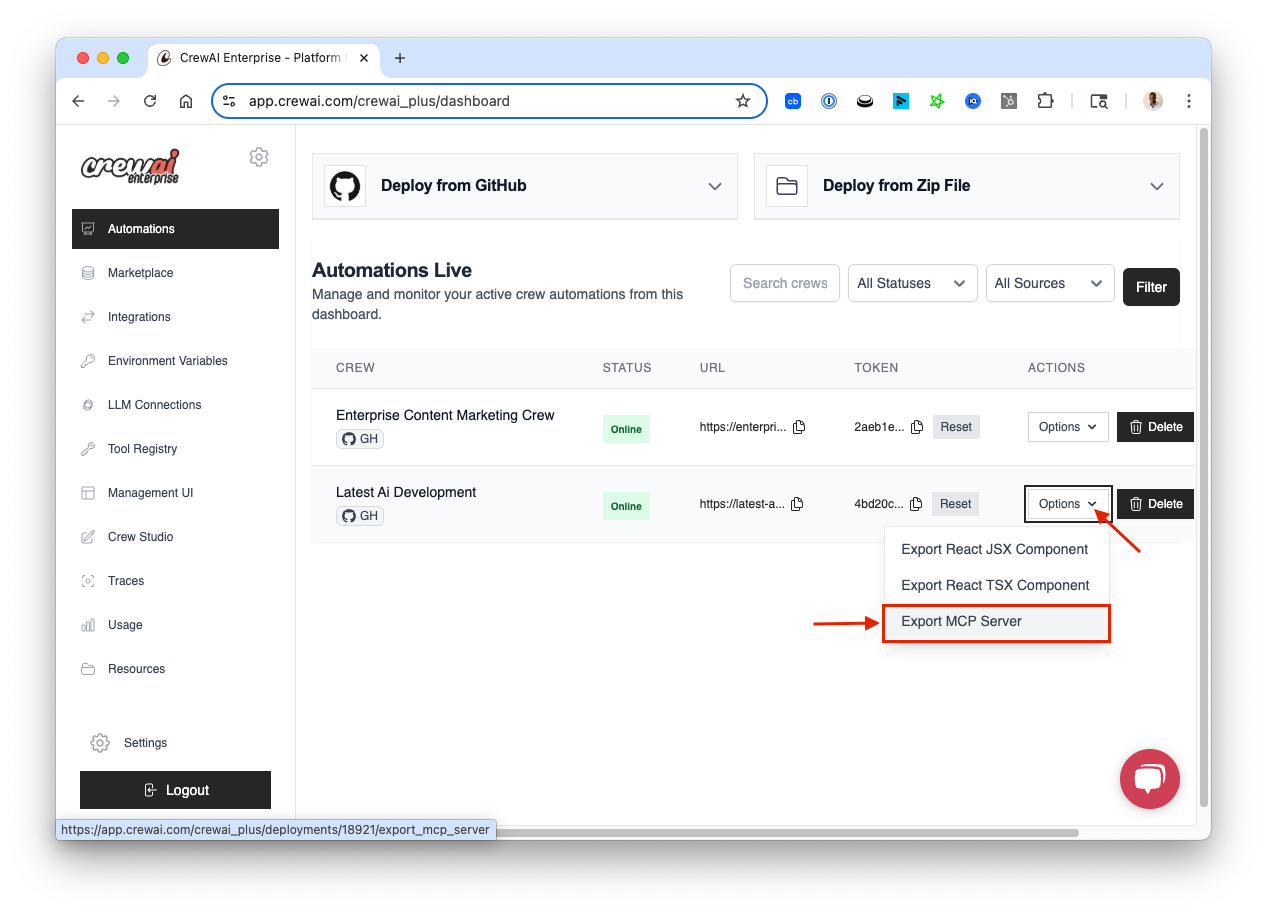
Task: Open the All Statuses dropdown
Action: (x=912, y=284)
